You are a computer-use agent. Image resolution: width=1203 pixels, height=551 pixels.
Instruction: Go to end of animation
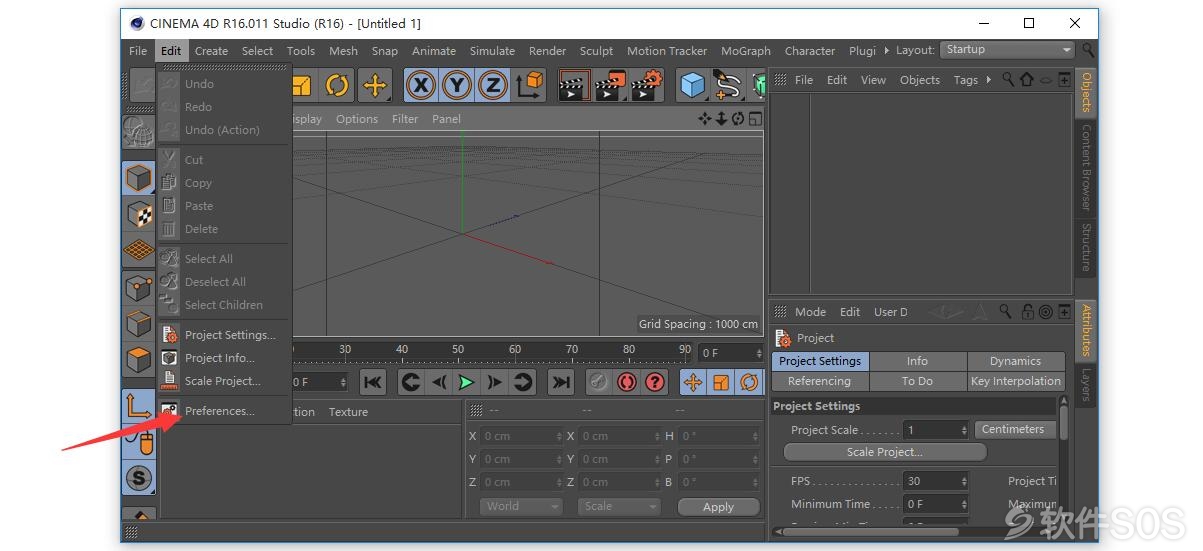[561, 382]
